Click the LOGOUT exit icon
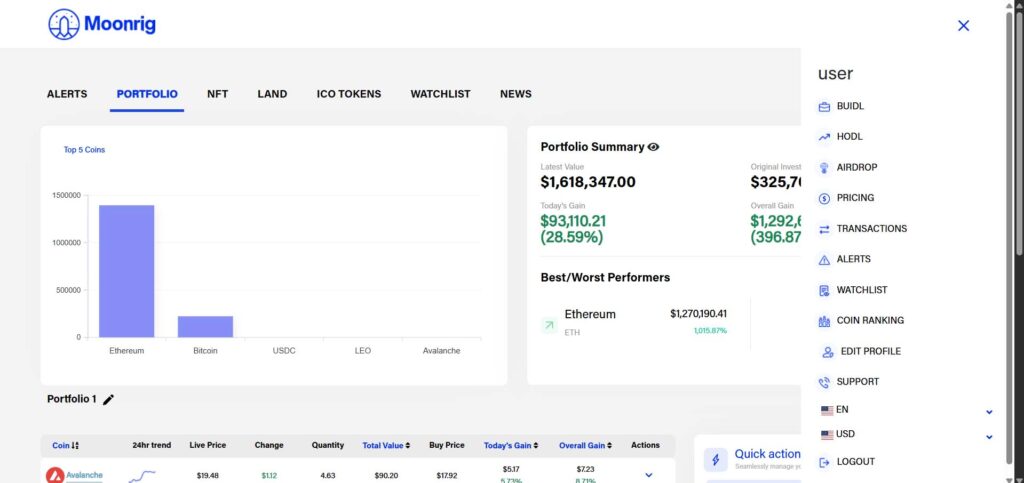This screenshot has height=483, width=1024. pyautogui.click(x=824, y=462)
